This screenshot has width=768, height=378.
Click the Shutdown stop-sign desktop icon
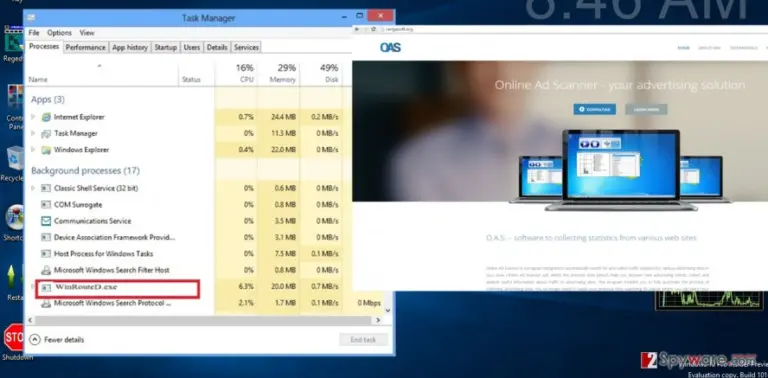pyautogui.click(x=13, y=337)
